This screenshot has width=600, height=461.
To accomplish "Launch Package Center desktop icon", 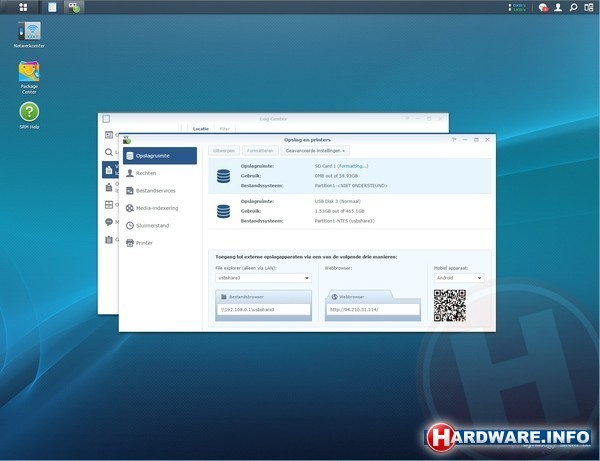I will [29, 77].
